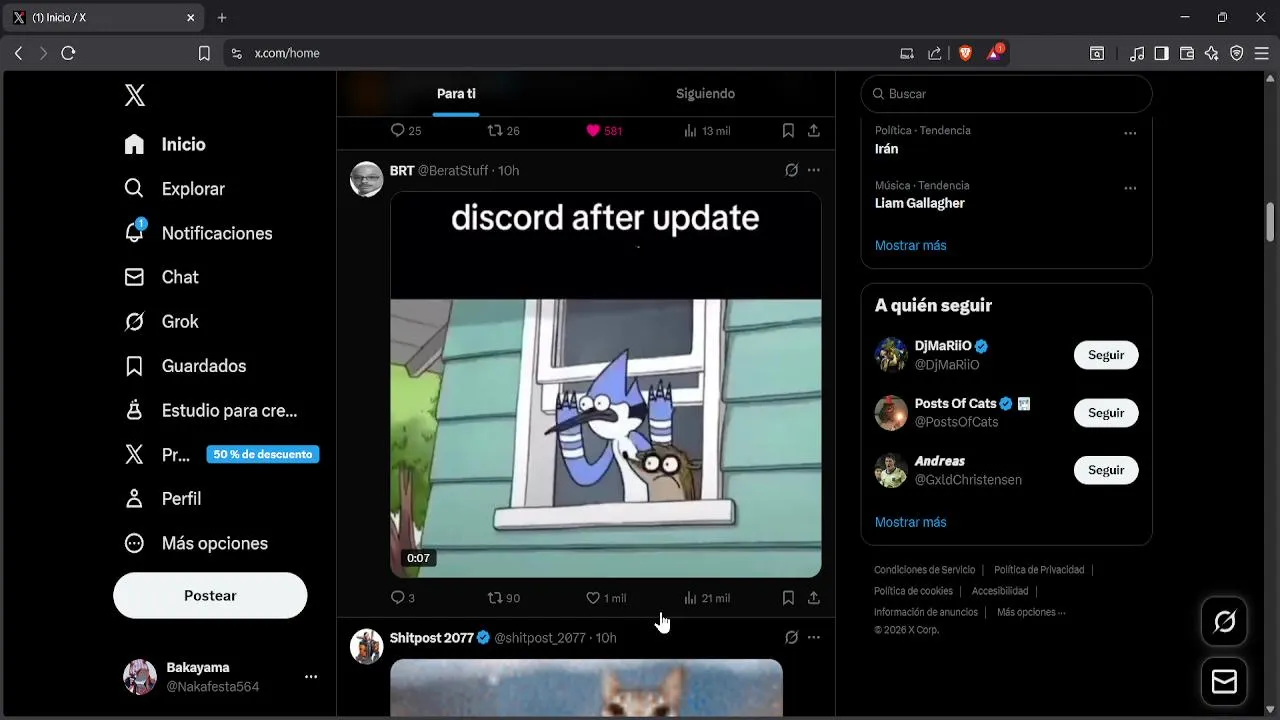The width and height of the screenshot is (1280, 720).
Task: Repost the BRT post with 90 reposts
Action: [x=503, y=598]
